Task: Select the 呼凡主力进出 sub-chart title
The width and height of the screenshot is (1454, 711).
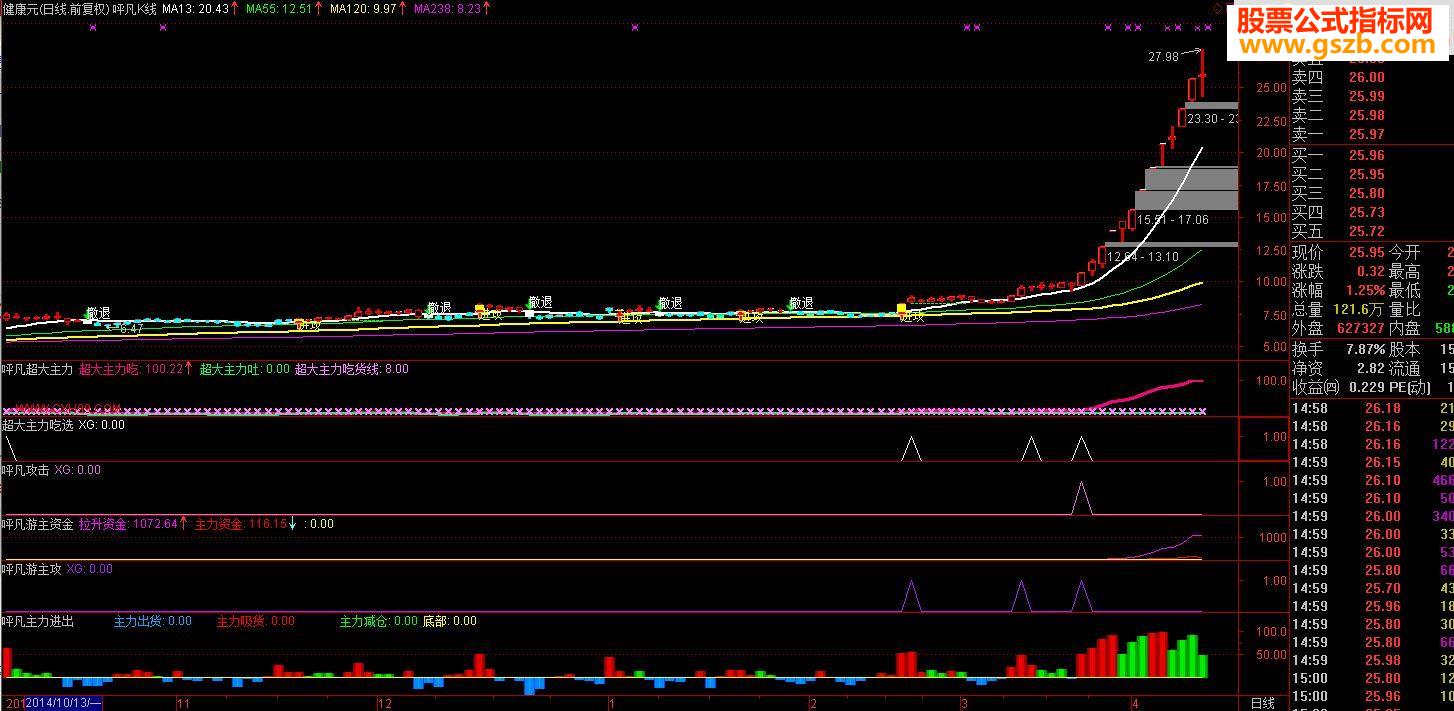Action: pyautogui.click(x=37, y=621)
